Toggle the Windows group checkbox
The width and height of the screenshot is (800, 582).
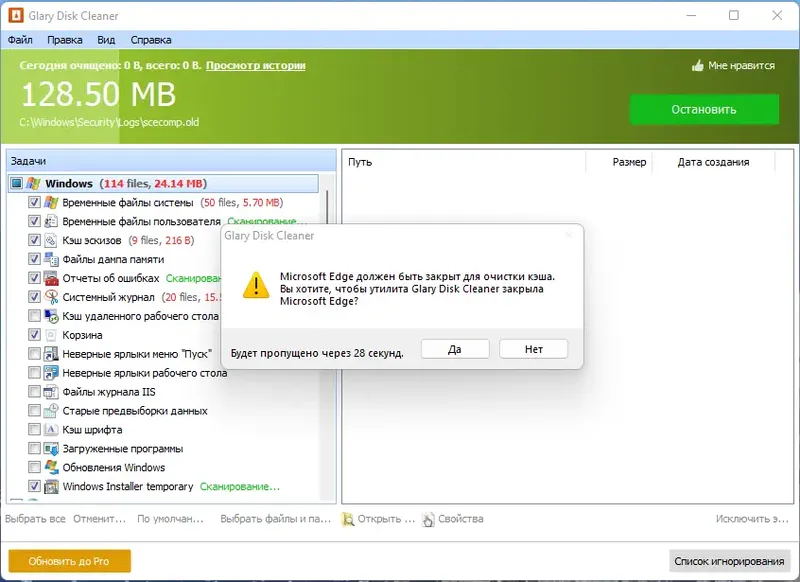click(17, 183)
